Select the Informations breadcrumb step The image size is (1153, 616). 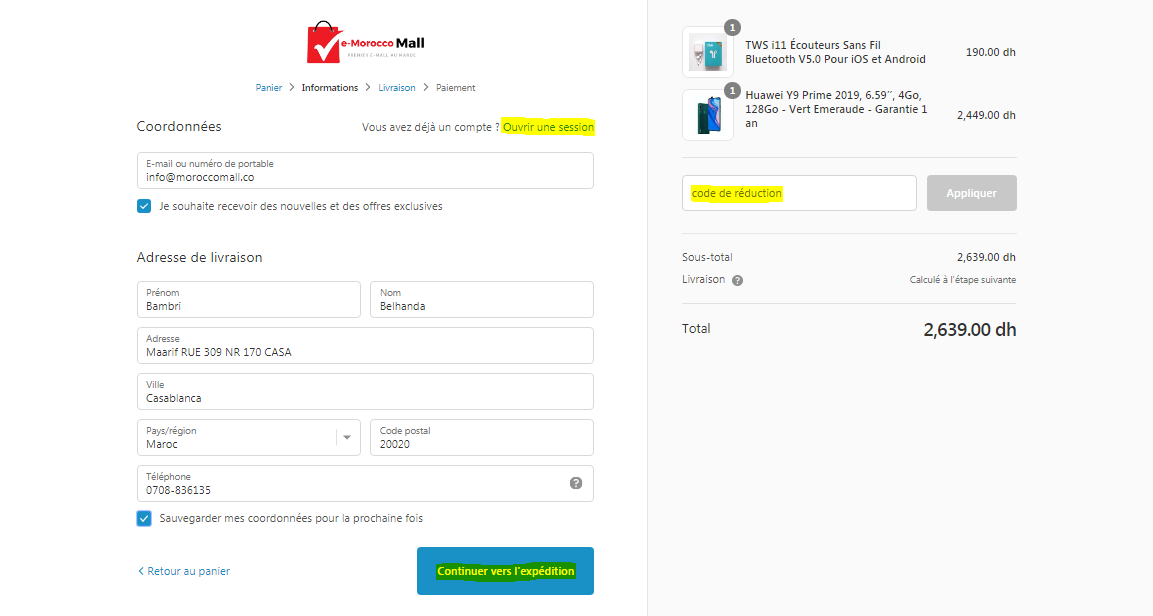click(x=329, y=87)
